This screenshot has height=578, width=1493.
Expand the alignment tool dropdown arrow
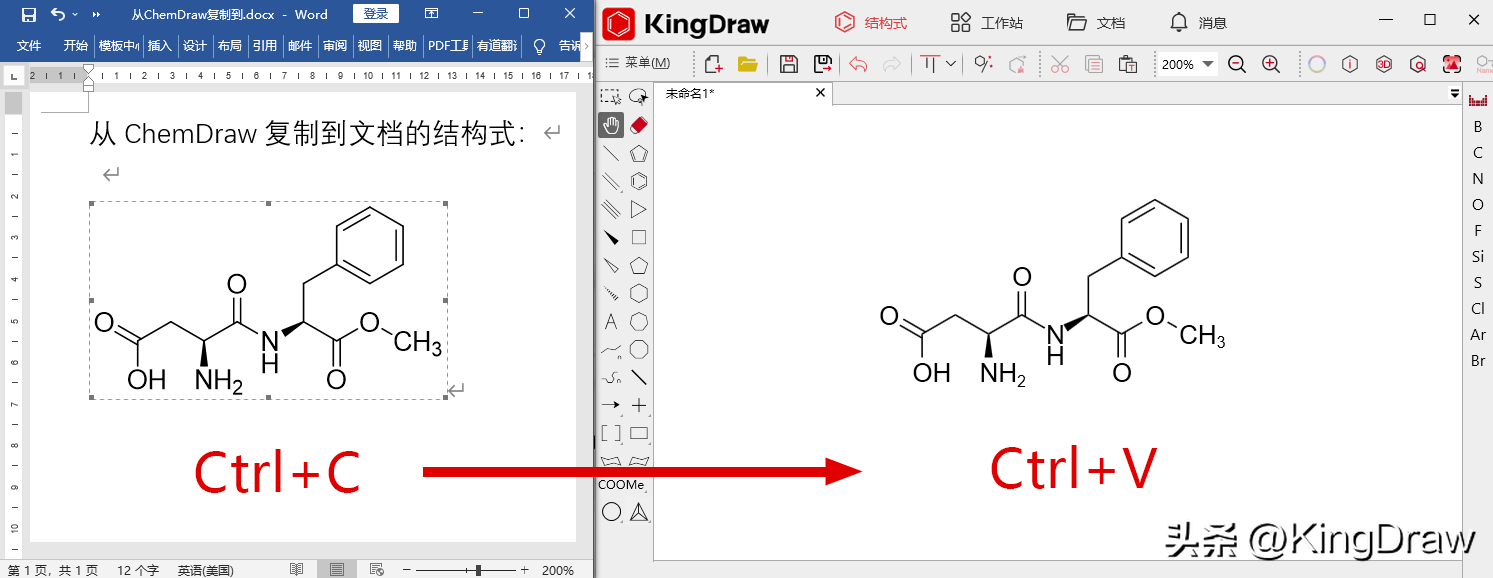[951, 64]
